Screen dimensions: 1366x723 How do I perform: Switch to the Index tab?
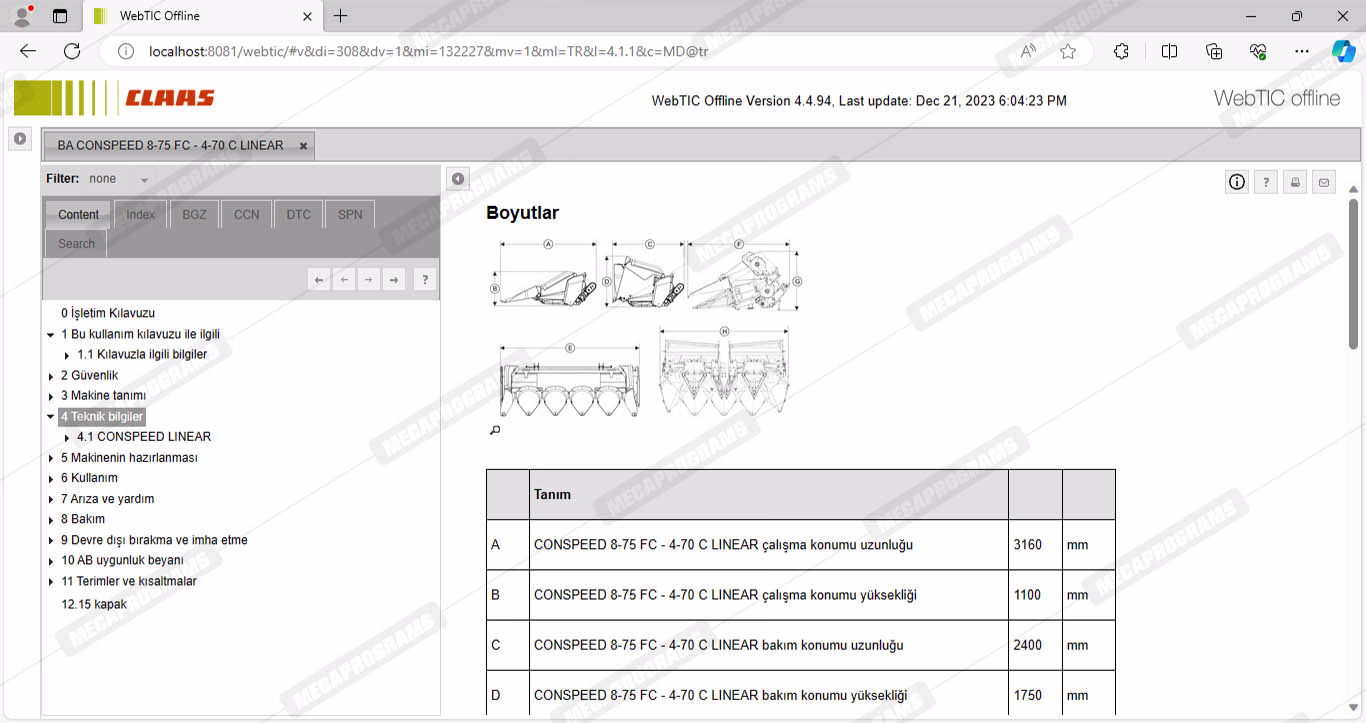click(x=140, y=215)
